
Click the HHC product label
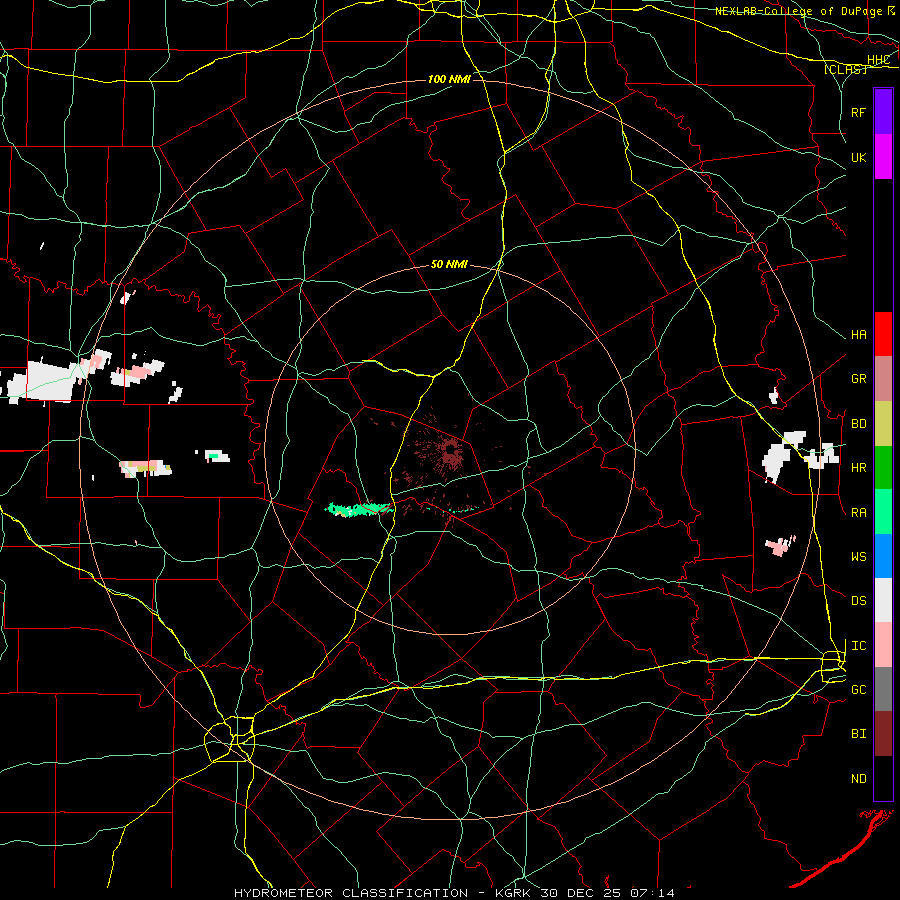(879, 60)
